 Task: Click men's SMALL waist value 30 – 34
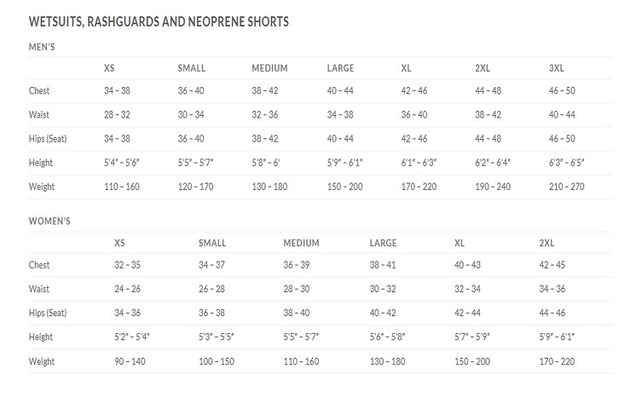[x=191, y=115]
